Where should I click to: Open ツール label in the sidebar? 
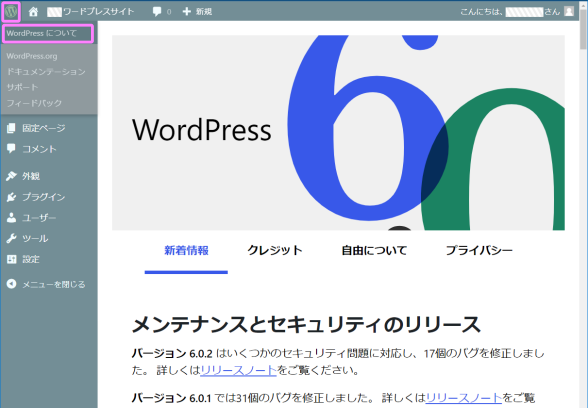point(35,238)
